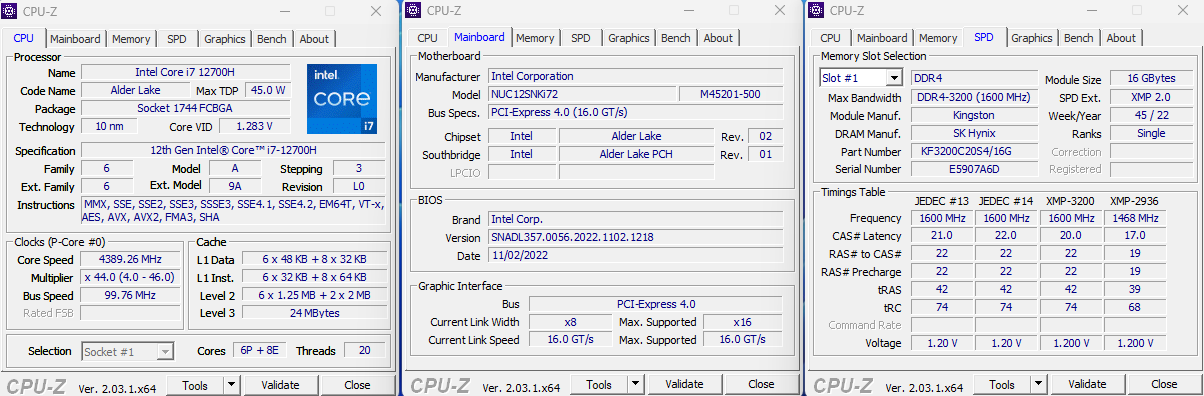Click the CPU-Z app icon in the Mainboard window title bar
Viewport: 1204px width, 396px height.
[x=412, y=11]
